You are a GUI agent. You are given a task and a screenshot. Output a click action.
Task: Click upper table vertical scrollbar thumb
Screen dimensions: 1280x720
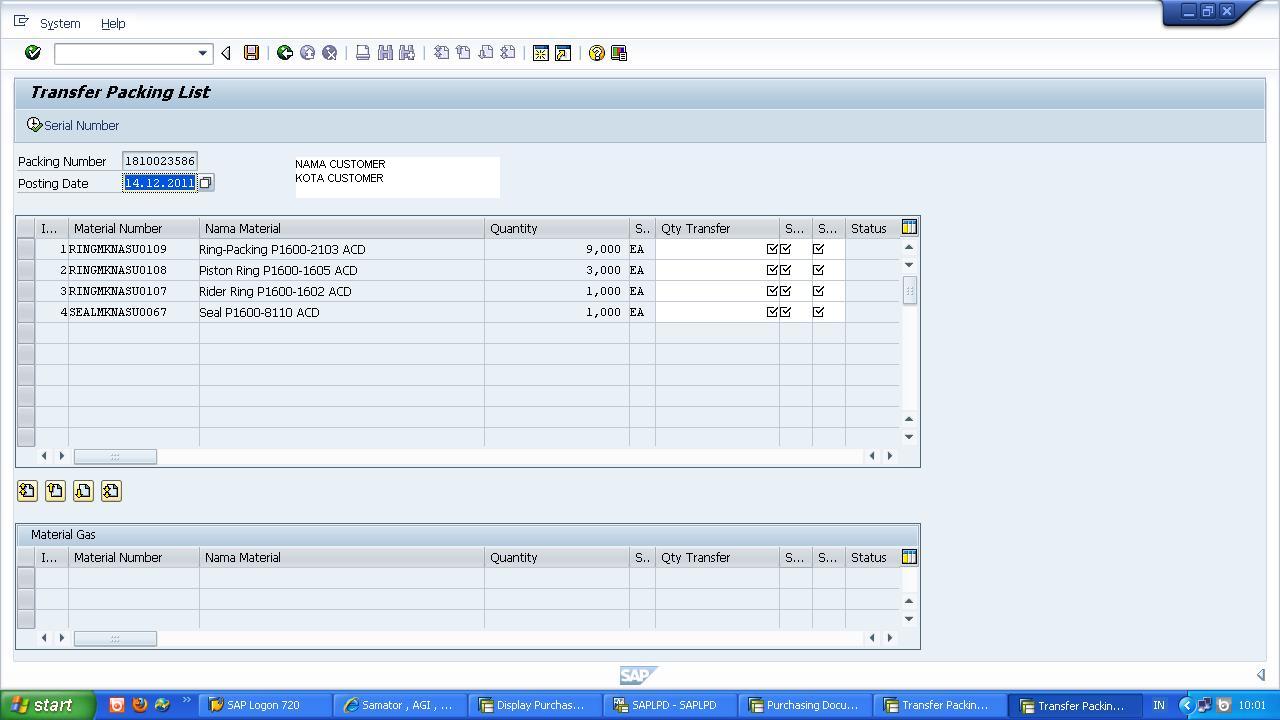909,291
